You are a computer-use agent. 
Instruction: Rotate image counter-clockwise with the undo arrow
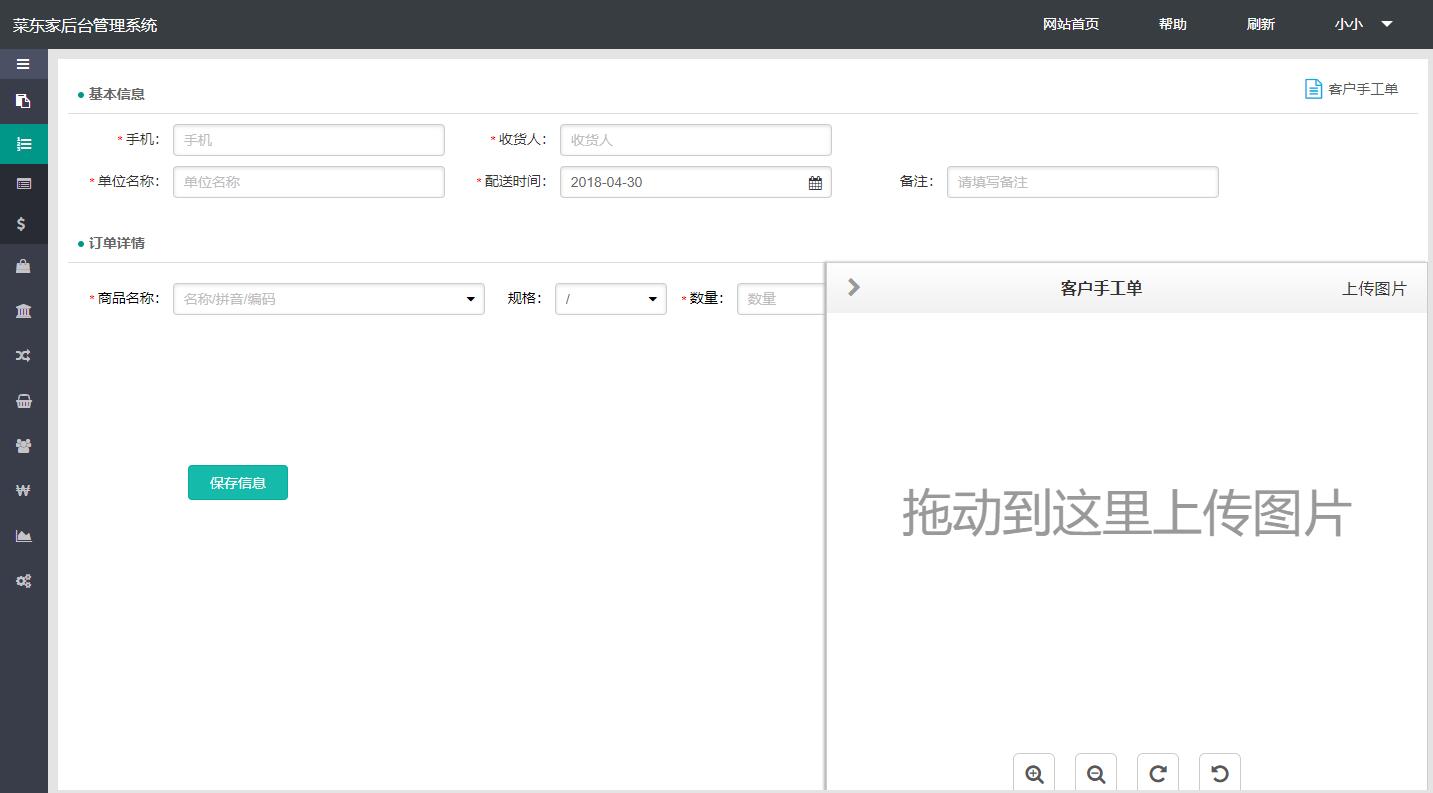(x=1220, y=773)
